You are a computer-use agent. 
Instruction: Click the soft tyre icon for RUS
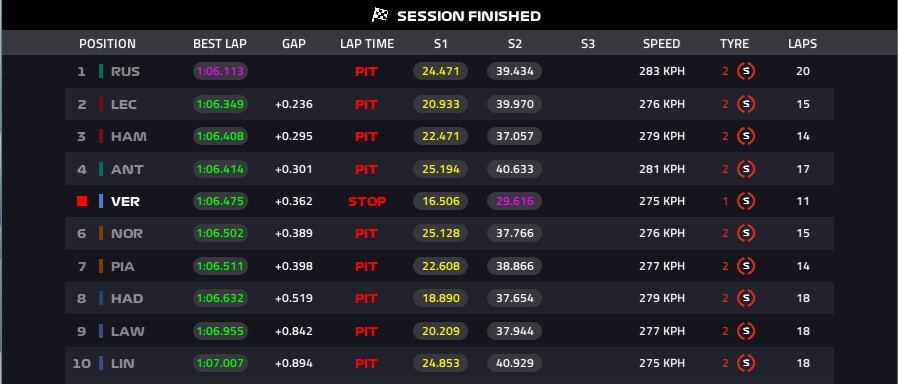(746, 72)
